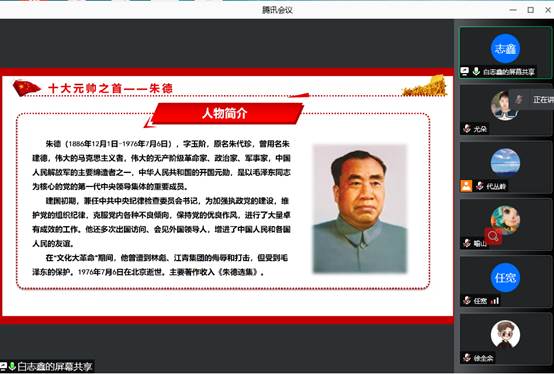The height and width of the screenshot is (374, 554).
Task: Click the network signal bars beside 任宽
Action: (x=495, y=301)
